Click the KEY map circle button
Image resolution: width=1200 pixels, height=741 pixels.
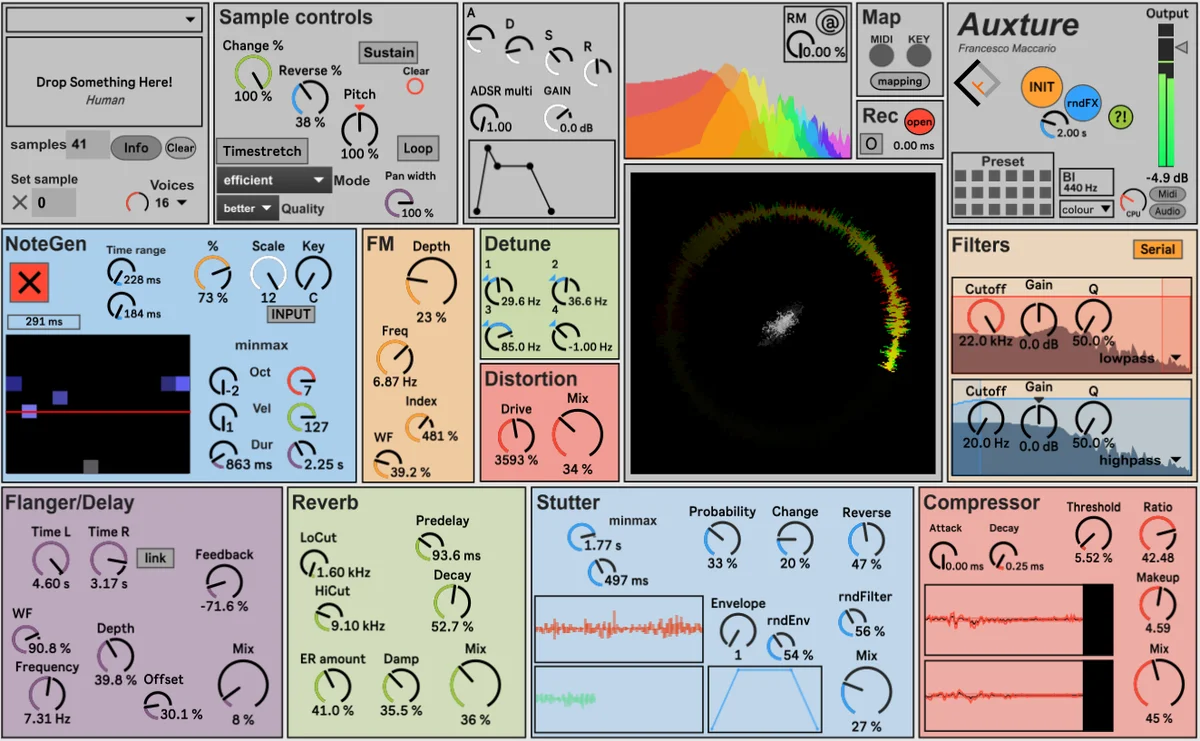click(x=918, y=56)
